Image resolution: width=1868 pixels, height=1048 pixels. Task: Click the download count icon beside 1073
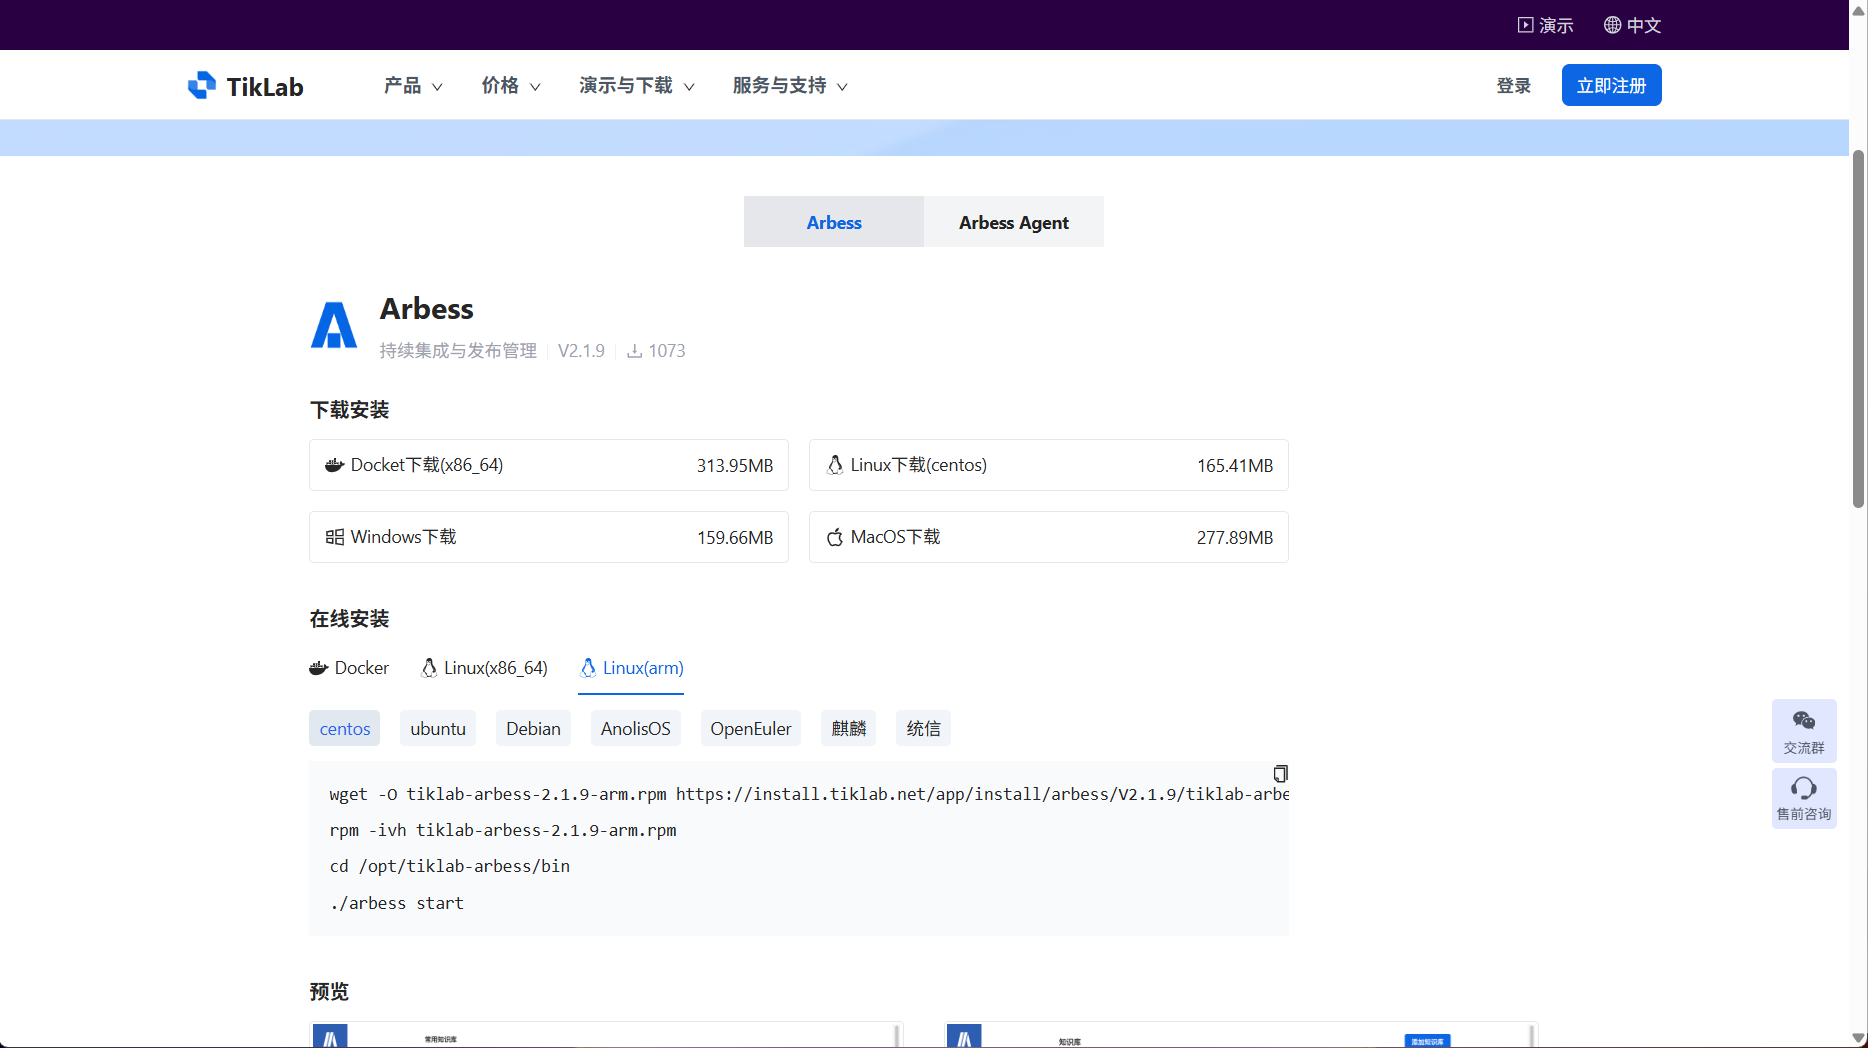634,351
